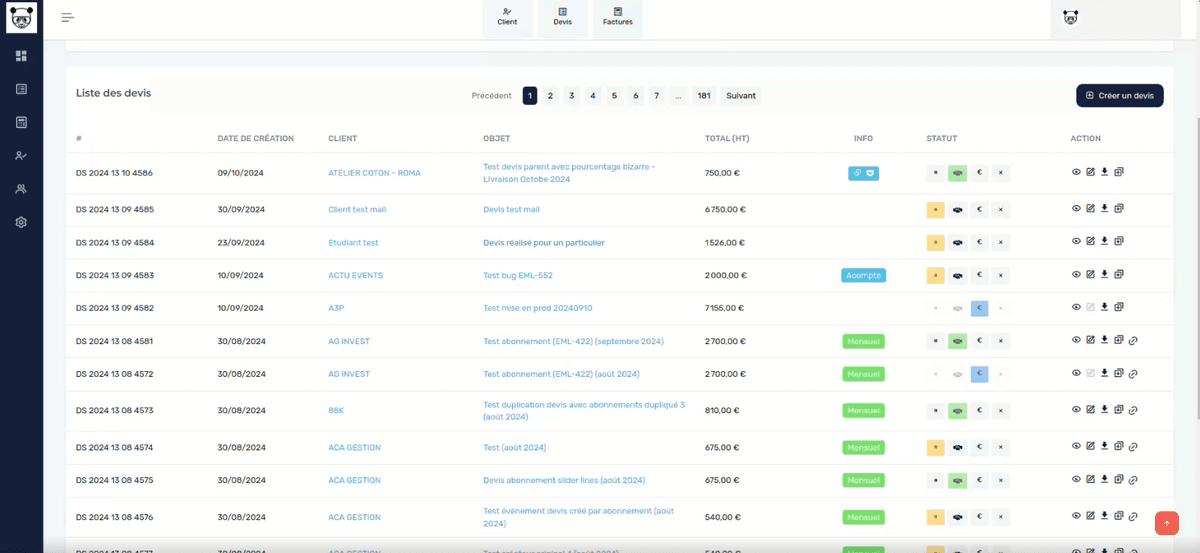The height and width of the screenshot is (553, 1200).
Task: Click the panda logo in top-left corner
Action: [21, 17]
